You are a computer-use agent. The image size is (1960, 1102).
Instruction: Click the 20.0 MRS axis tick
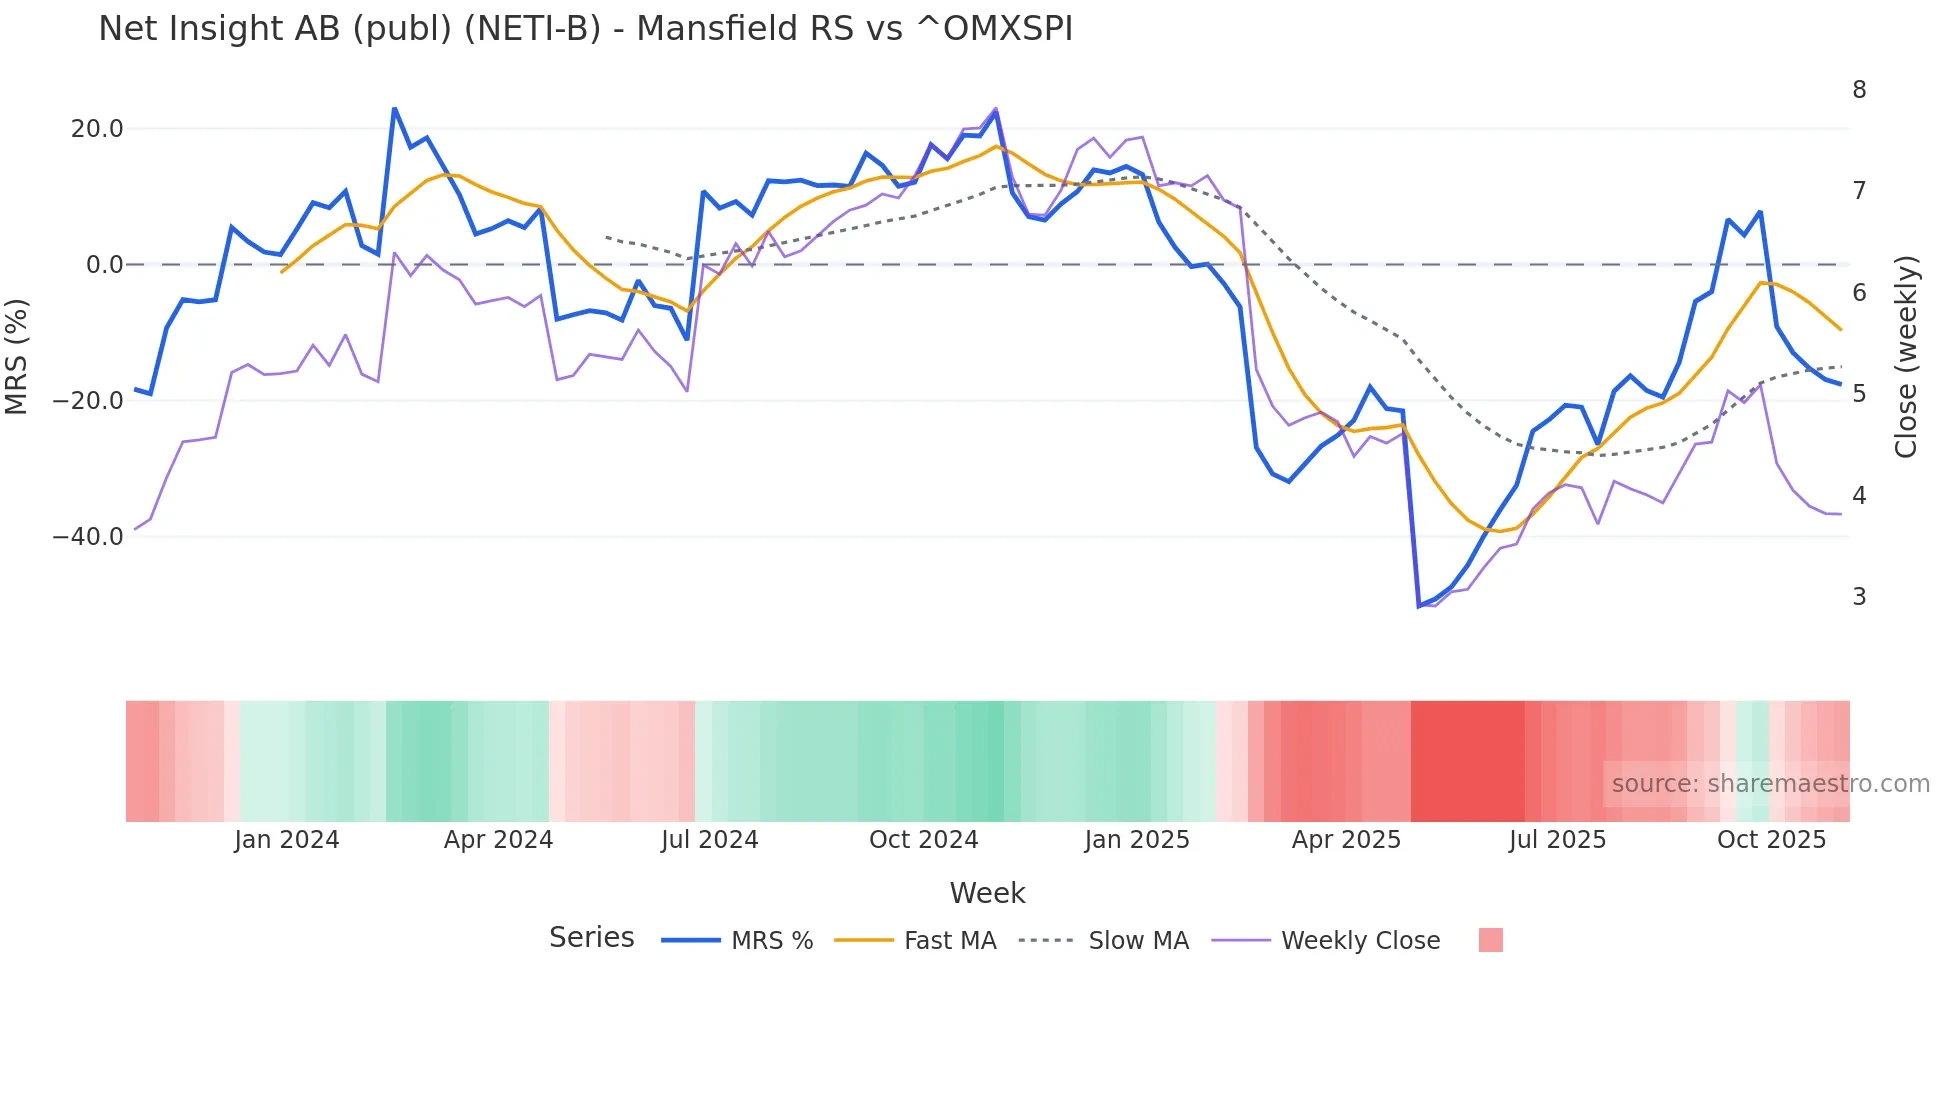pyautogui.click(x=97, y=129)
